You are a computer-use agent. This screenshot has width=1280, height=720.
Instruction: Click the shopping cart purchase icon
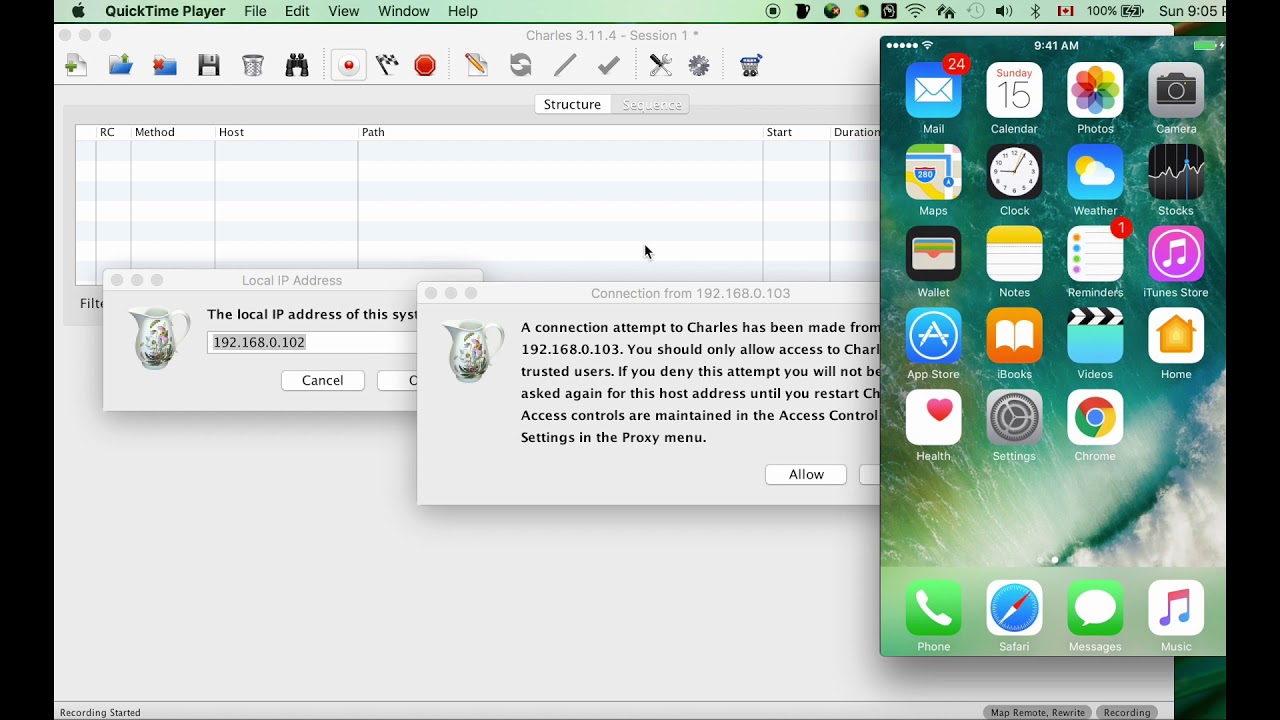(750, 66)
